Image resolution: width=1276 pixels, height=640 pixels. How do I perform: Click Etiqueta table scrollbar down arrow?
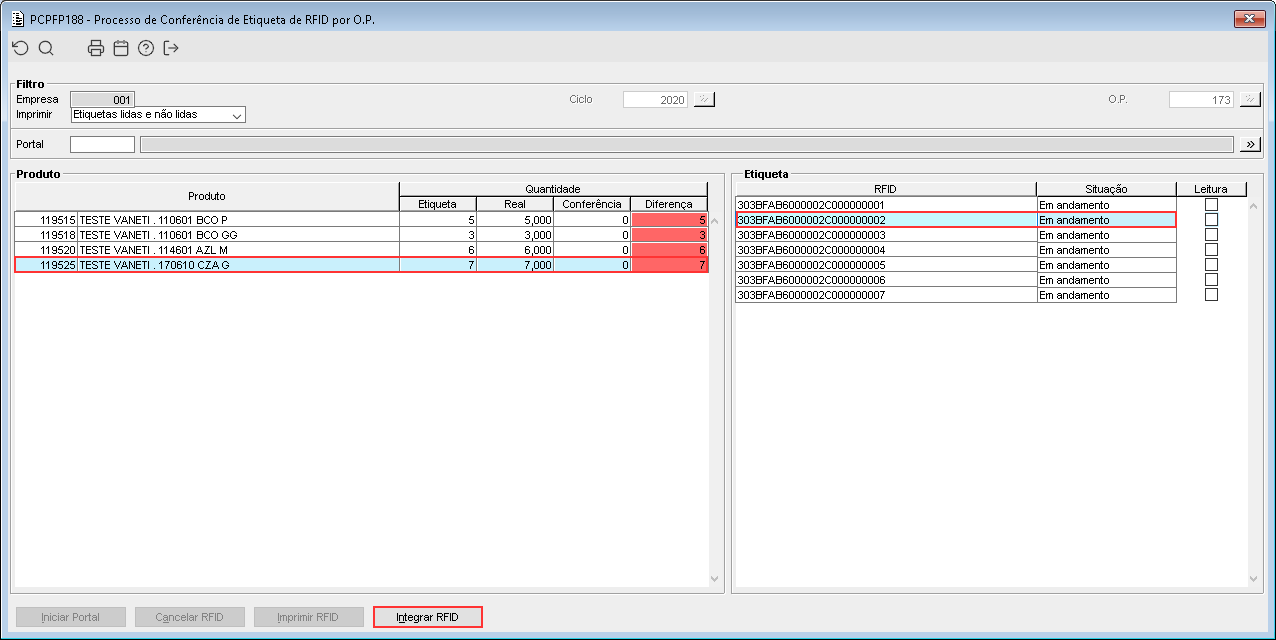1254,578
